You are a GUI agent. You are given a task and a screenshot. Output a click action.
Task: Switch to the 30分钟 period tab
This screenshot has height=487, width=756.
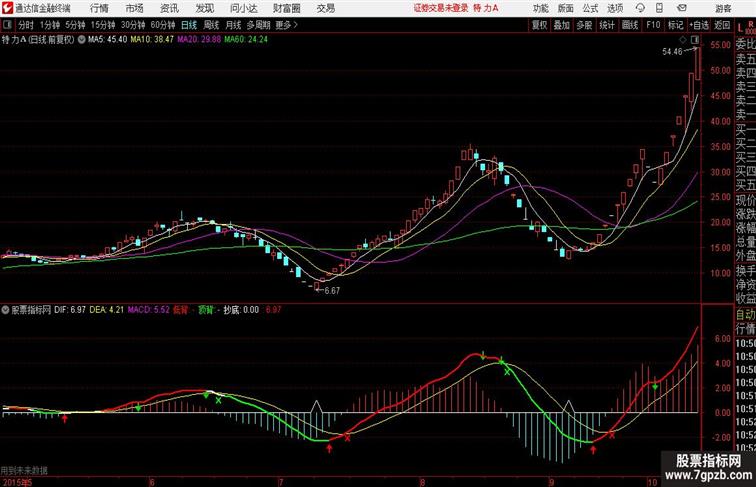point(133,25)
